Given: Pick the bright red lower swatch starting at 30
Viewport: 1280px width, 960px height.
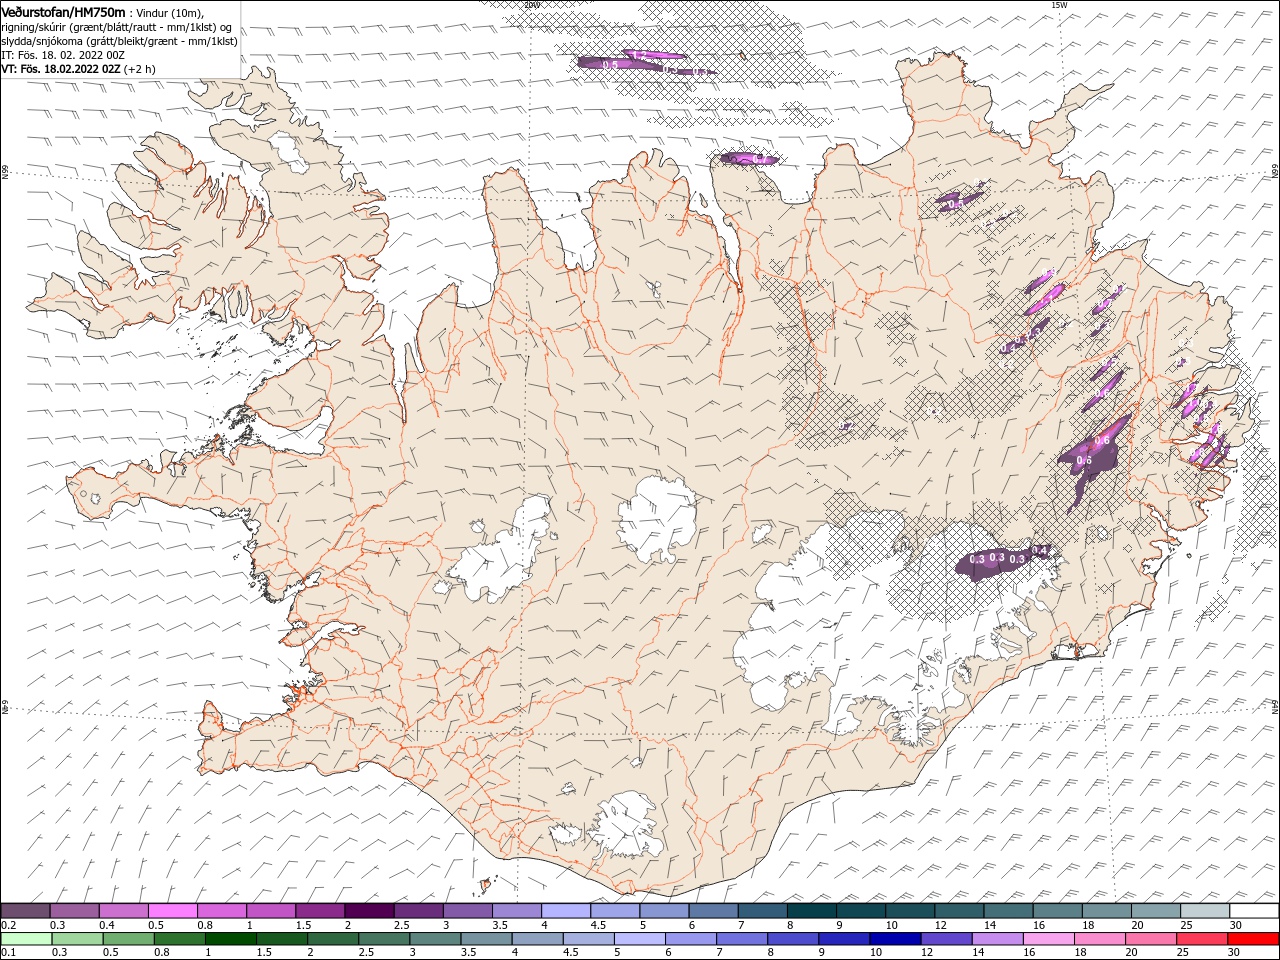Looking at the screenshot, I should point(1253,939).
